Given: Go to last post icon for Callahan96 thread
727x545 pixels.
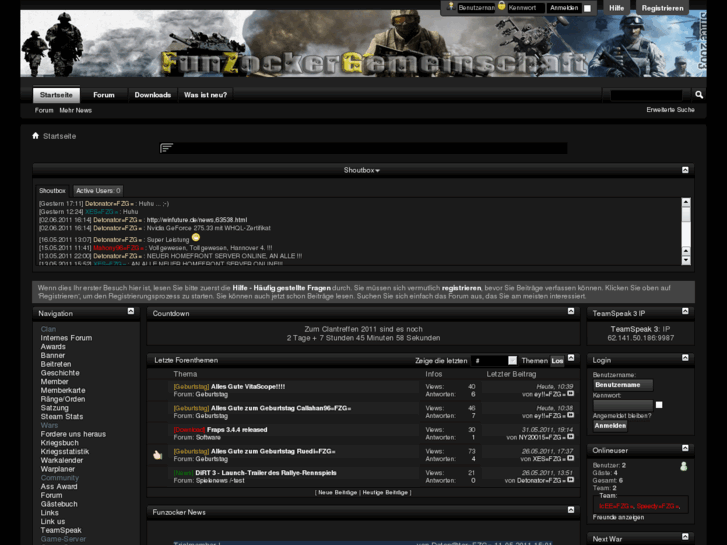Looking at the screenshot, I should point(571,415).
